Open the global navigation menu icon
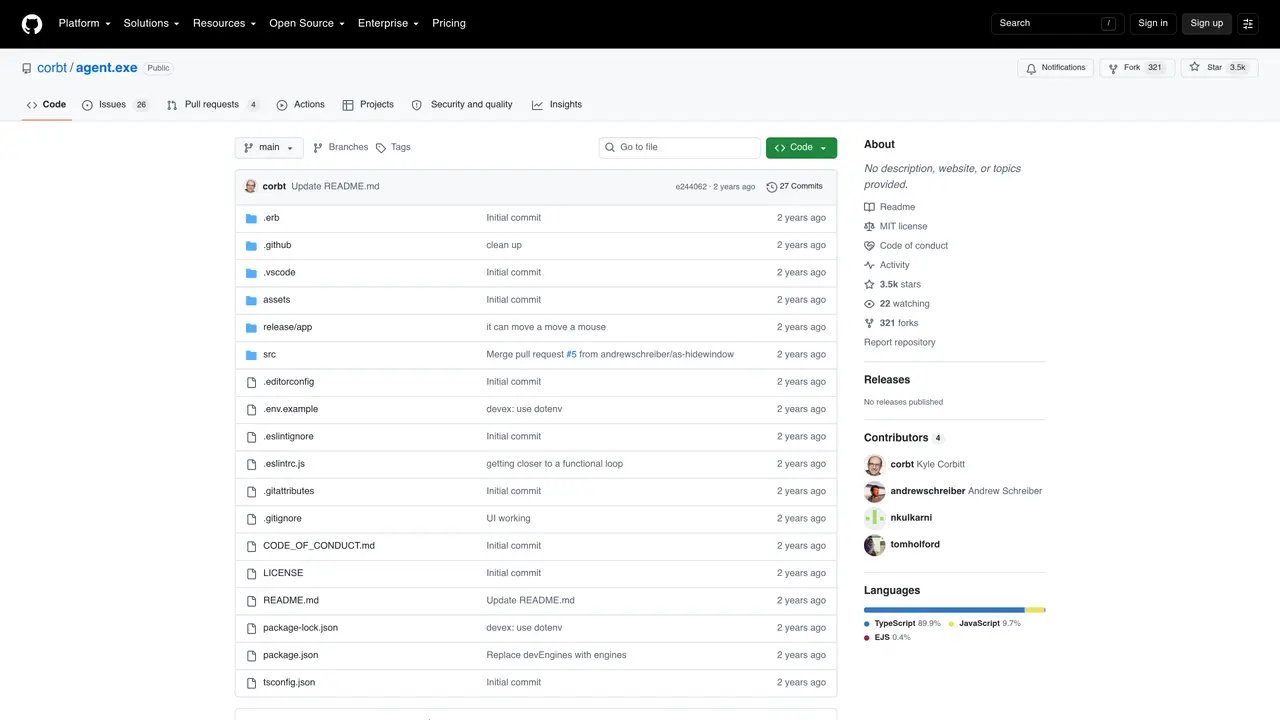The width and height of the screenshot is (1280, 720). (x=1248, y=24)
